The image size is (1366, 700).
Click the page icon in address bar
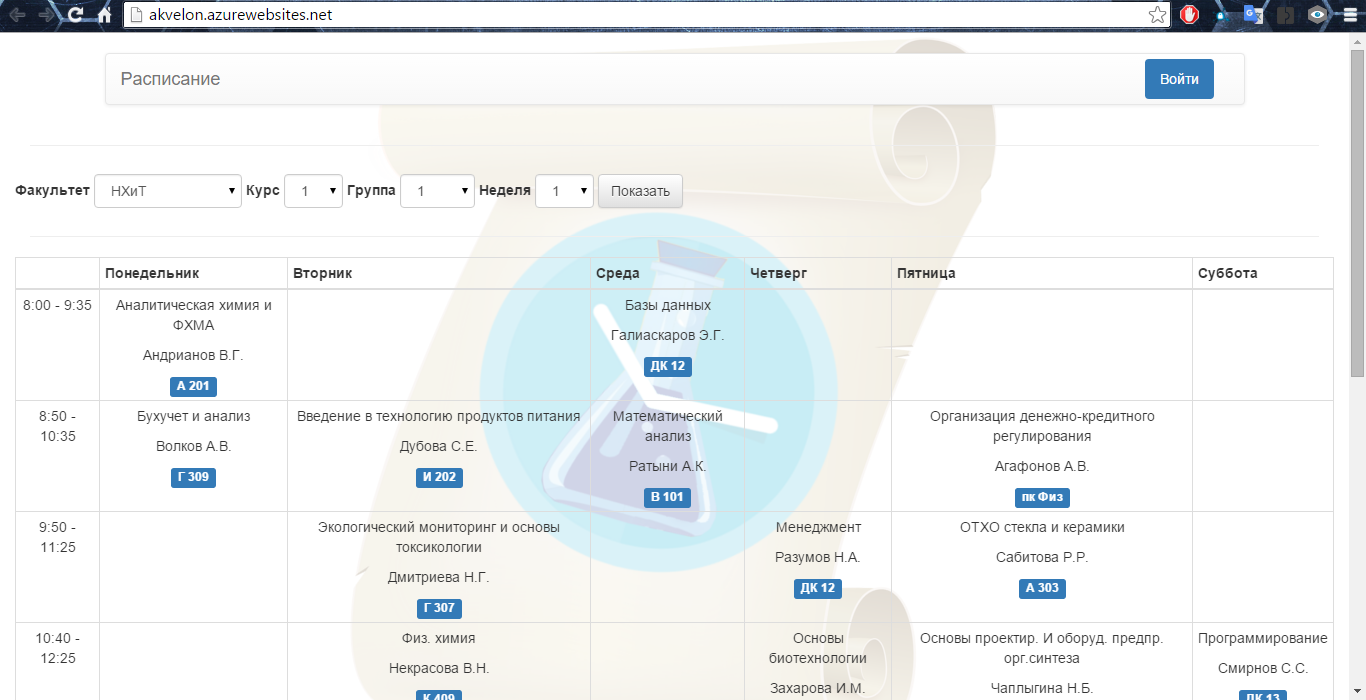[135, 15]
